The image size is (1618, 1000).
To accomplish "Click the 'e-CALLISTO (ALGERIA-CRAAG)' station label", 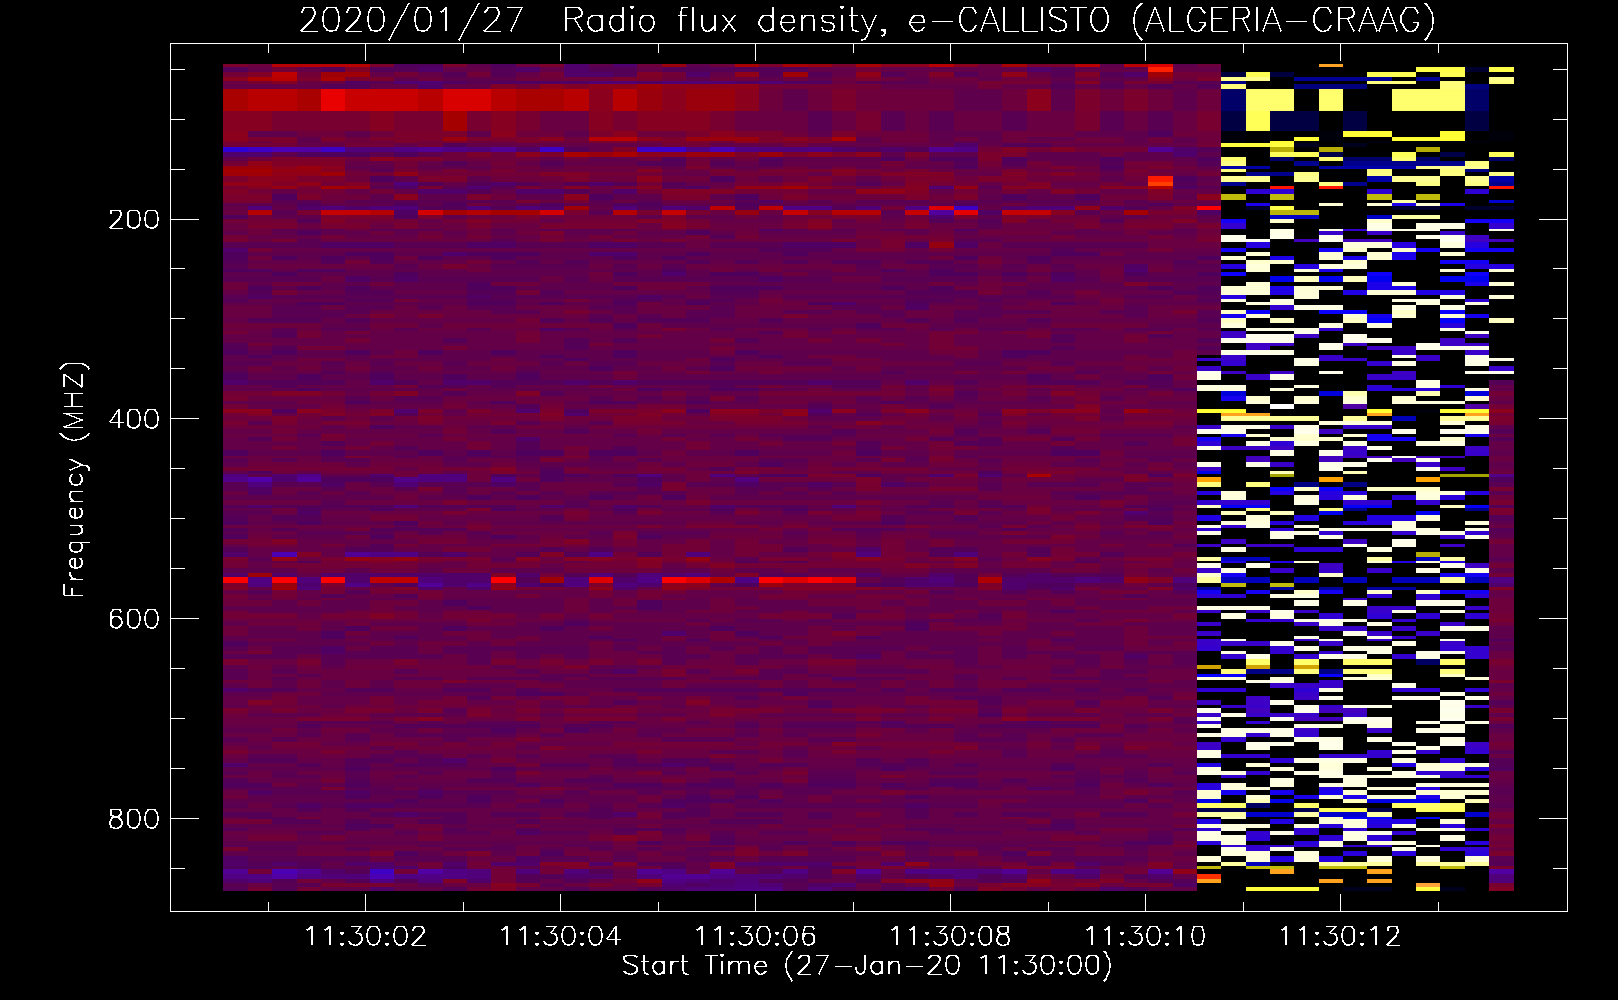I will [1172, 21].
